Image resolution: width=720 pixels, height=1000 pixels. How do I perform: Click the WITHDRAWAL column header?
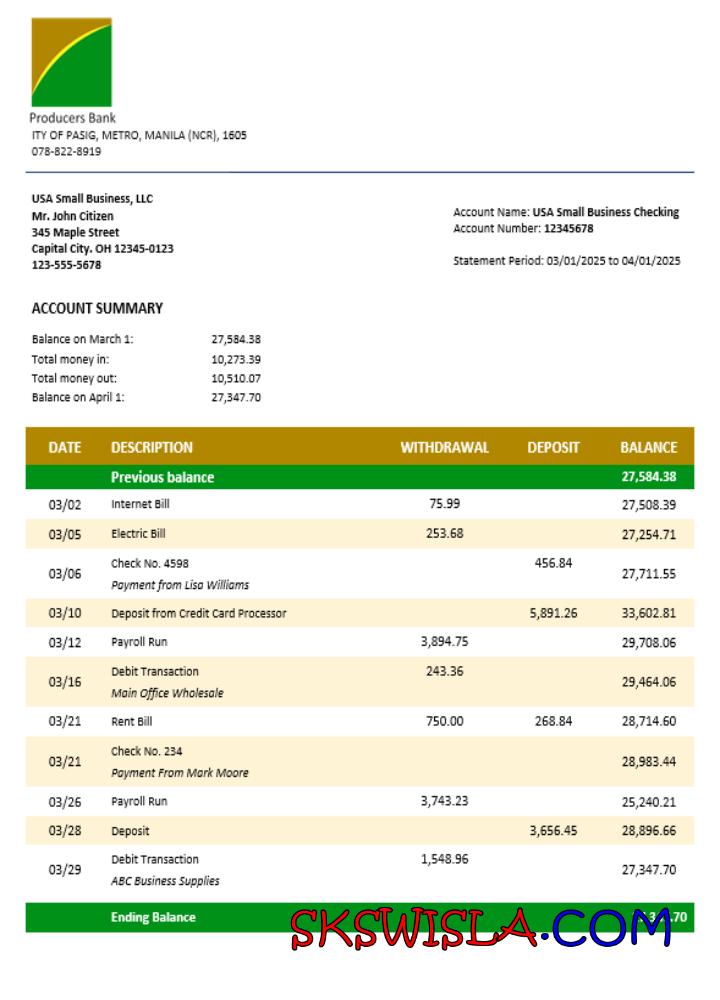click(444, 447)
